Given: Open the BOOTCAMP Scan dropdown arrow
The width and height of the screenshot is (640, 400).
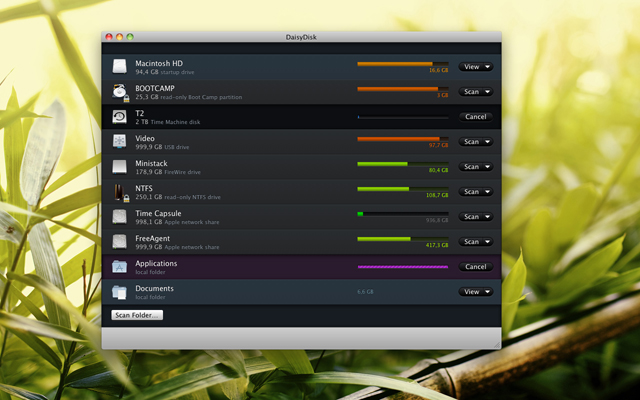Looking at the screenshot, I should [x=488, y=92].
